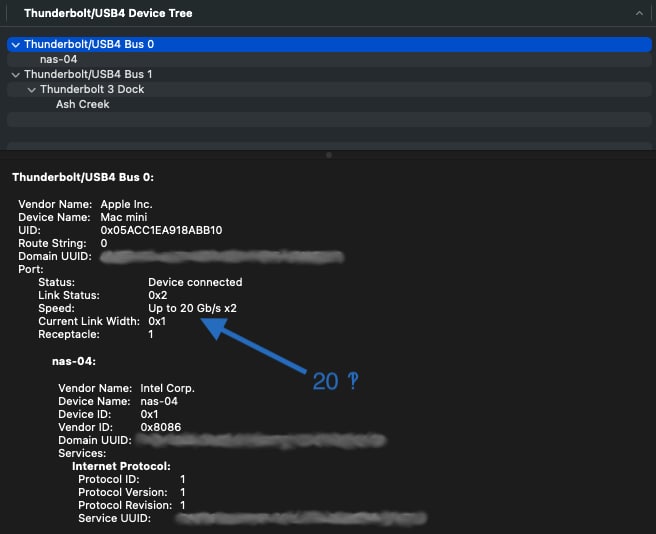656x534 pixels.
Task: Click the split-pane divider handle dot
Action: 329,155
